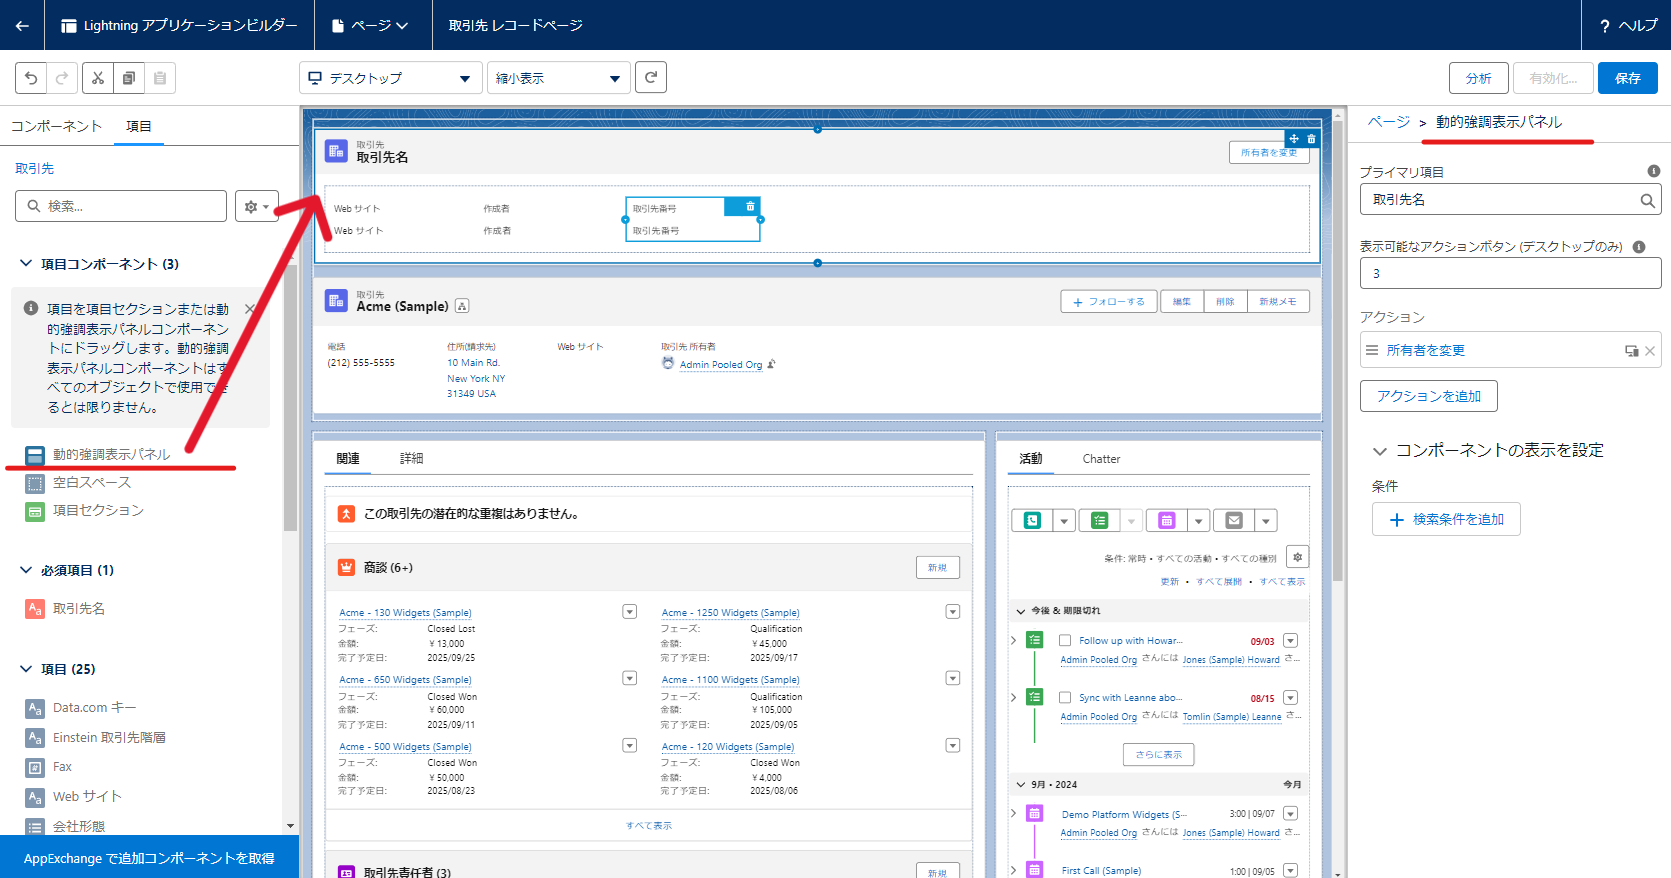Click the さらに表示 button
This screenshot has height=878, width=1671.
coord(1159,755)
